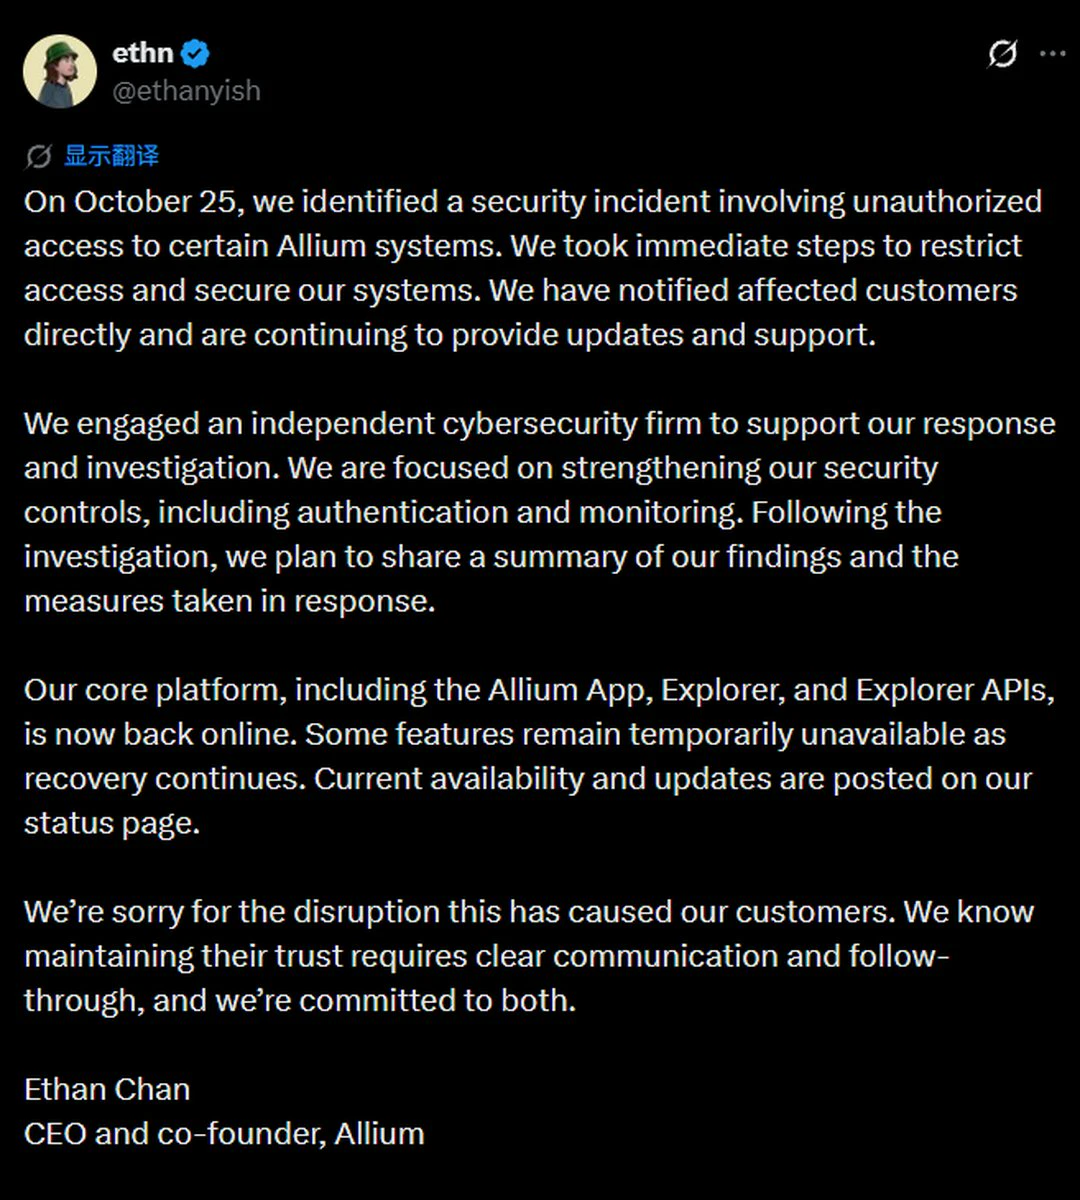Click the "CEO and co-founder, Allium" line
This screenshot has height=1200, width=1080.
(224, 1133)
